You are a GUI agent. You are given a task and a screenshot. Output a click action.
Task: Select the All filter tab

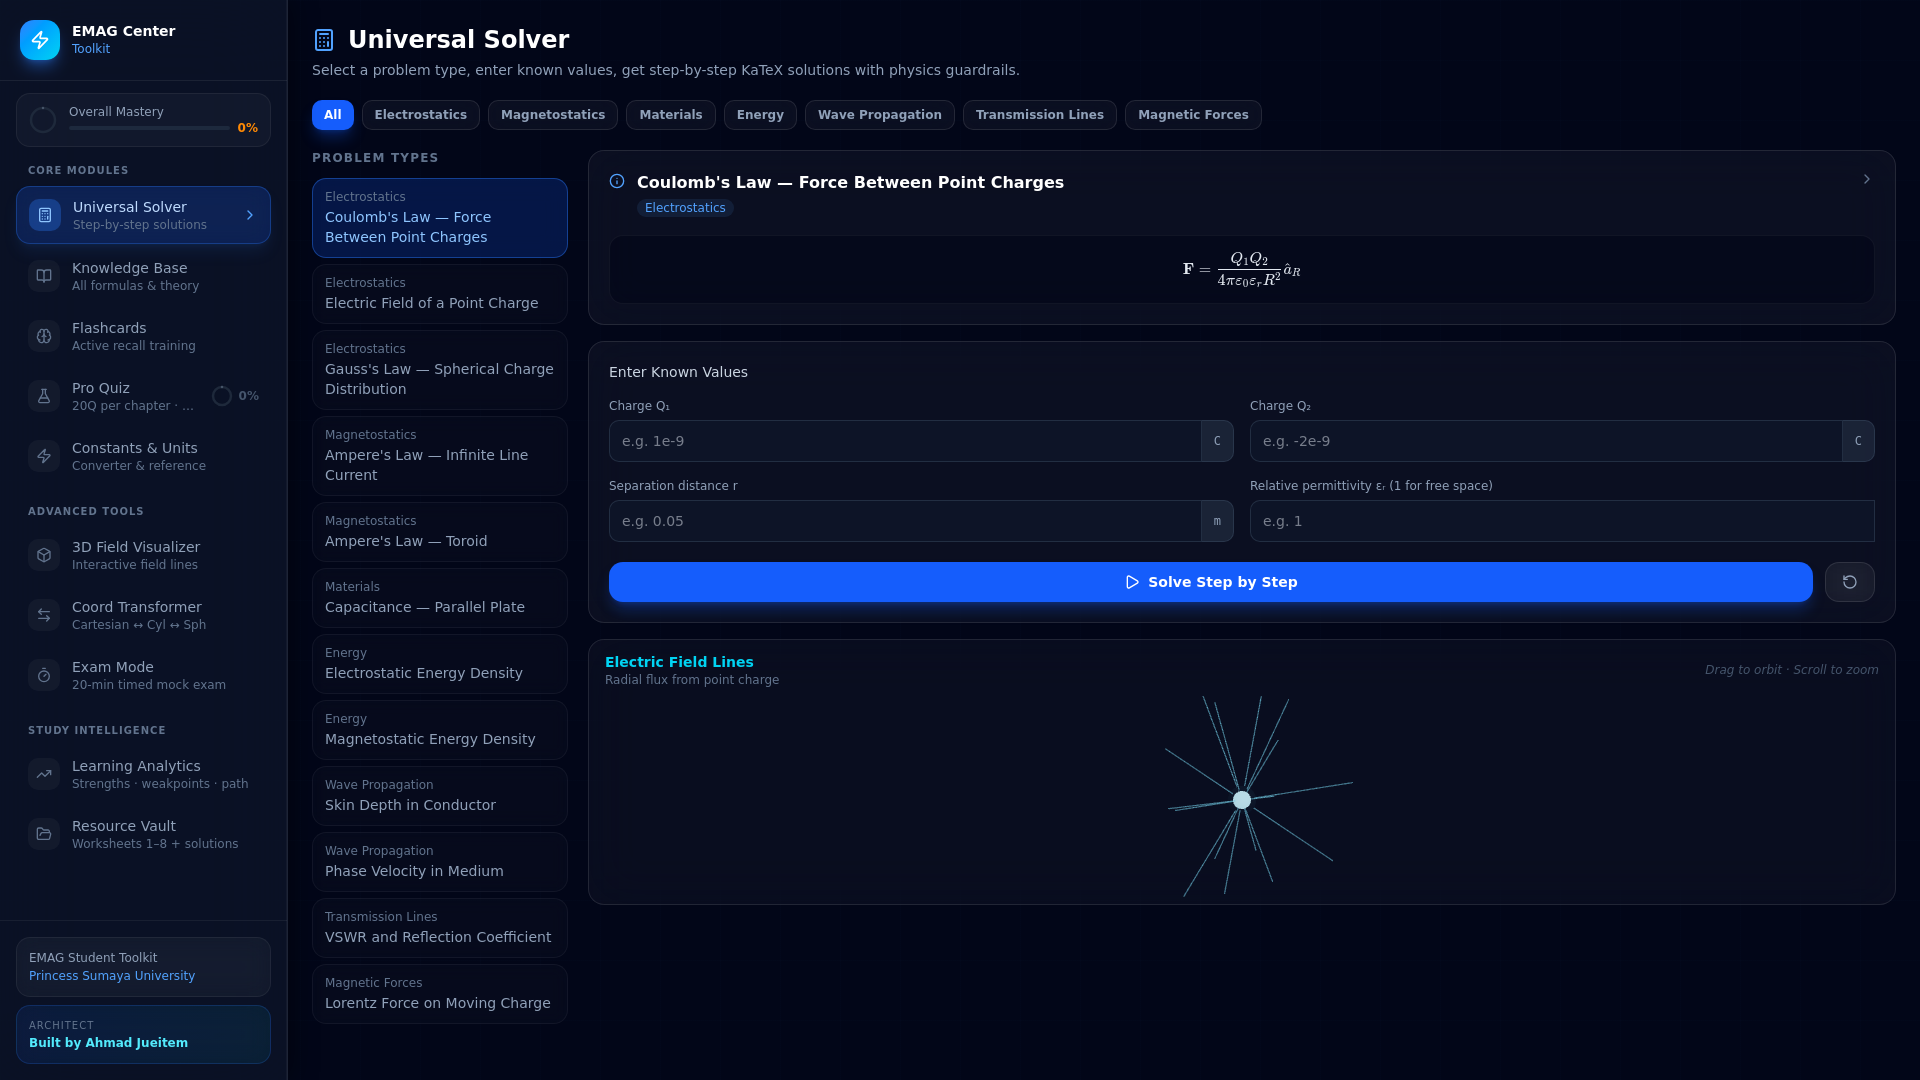click(332, 115)
